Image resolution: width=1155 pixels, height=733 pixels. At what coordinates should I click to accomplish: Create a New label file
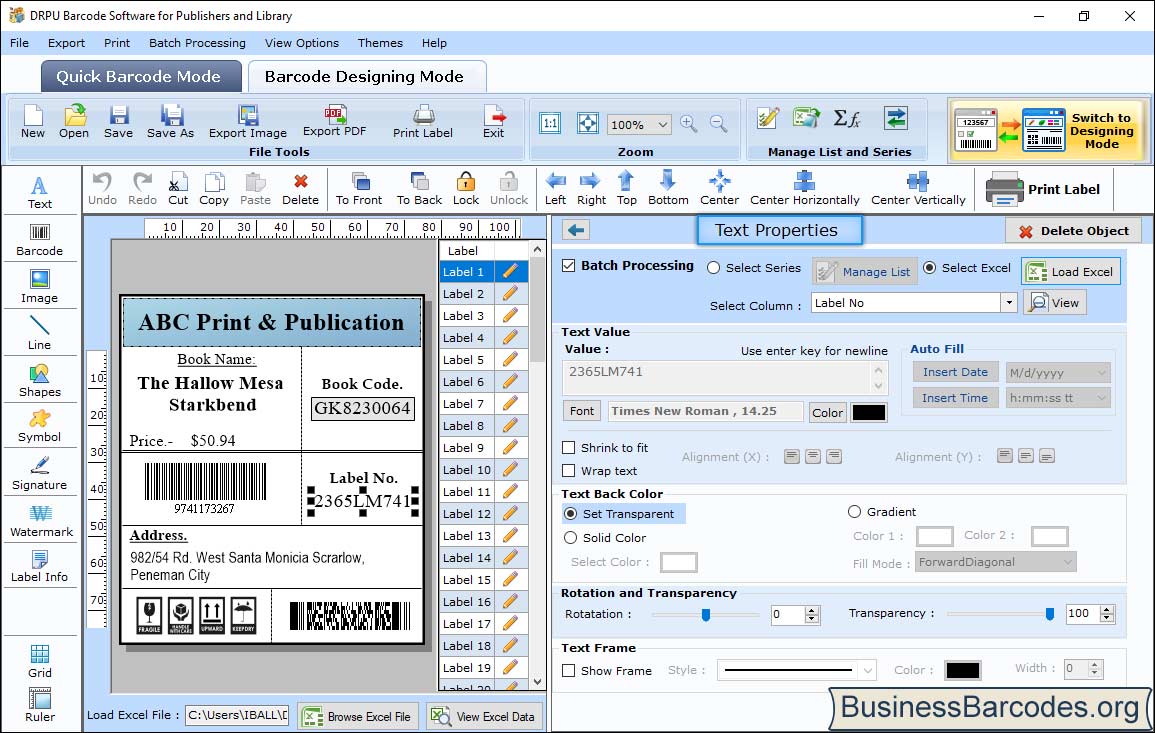coord(32,122)
